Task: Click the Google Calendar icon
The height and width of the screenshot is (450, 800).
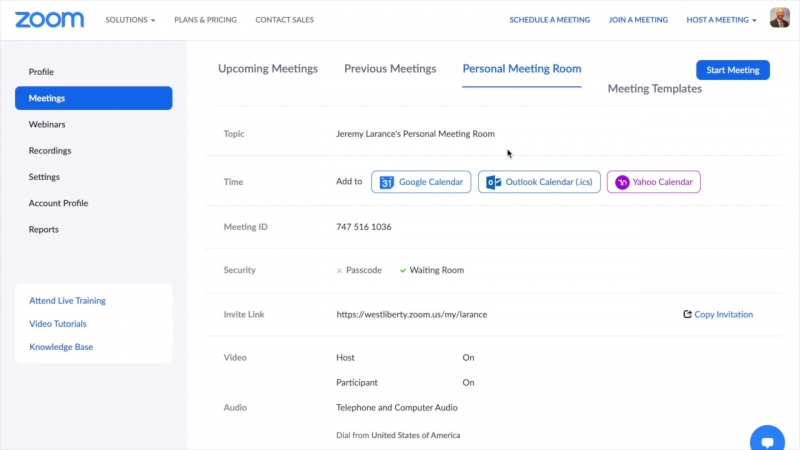Action: (x=387, y=182)
